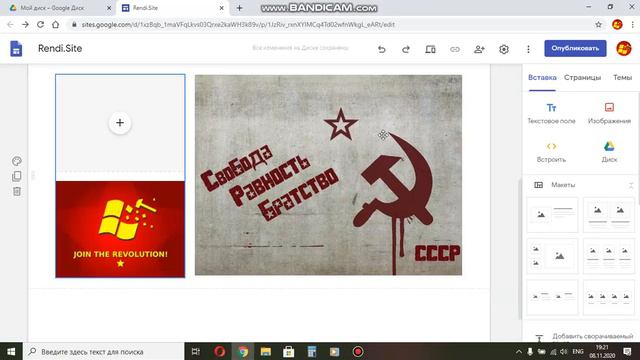Undo the last action
640x360 pixels.
382,49
